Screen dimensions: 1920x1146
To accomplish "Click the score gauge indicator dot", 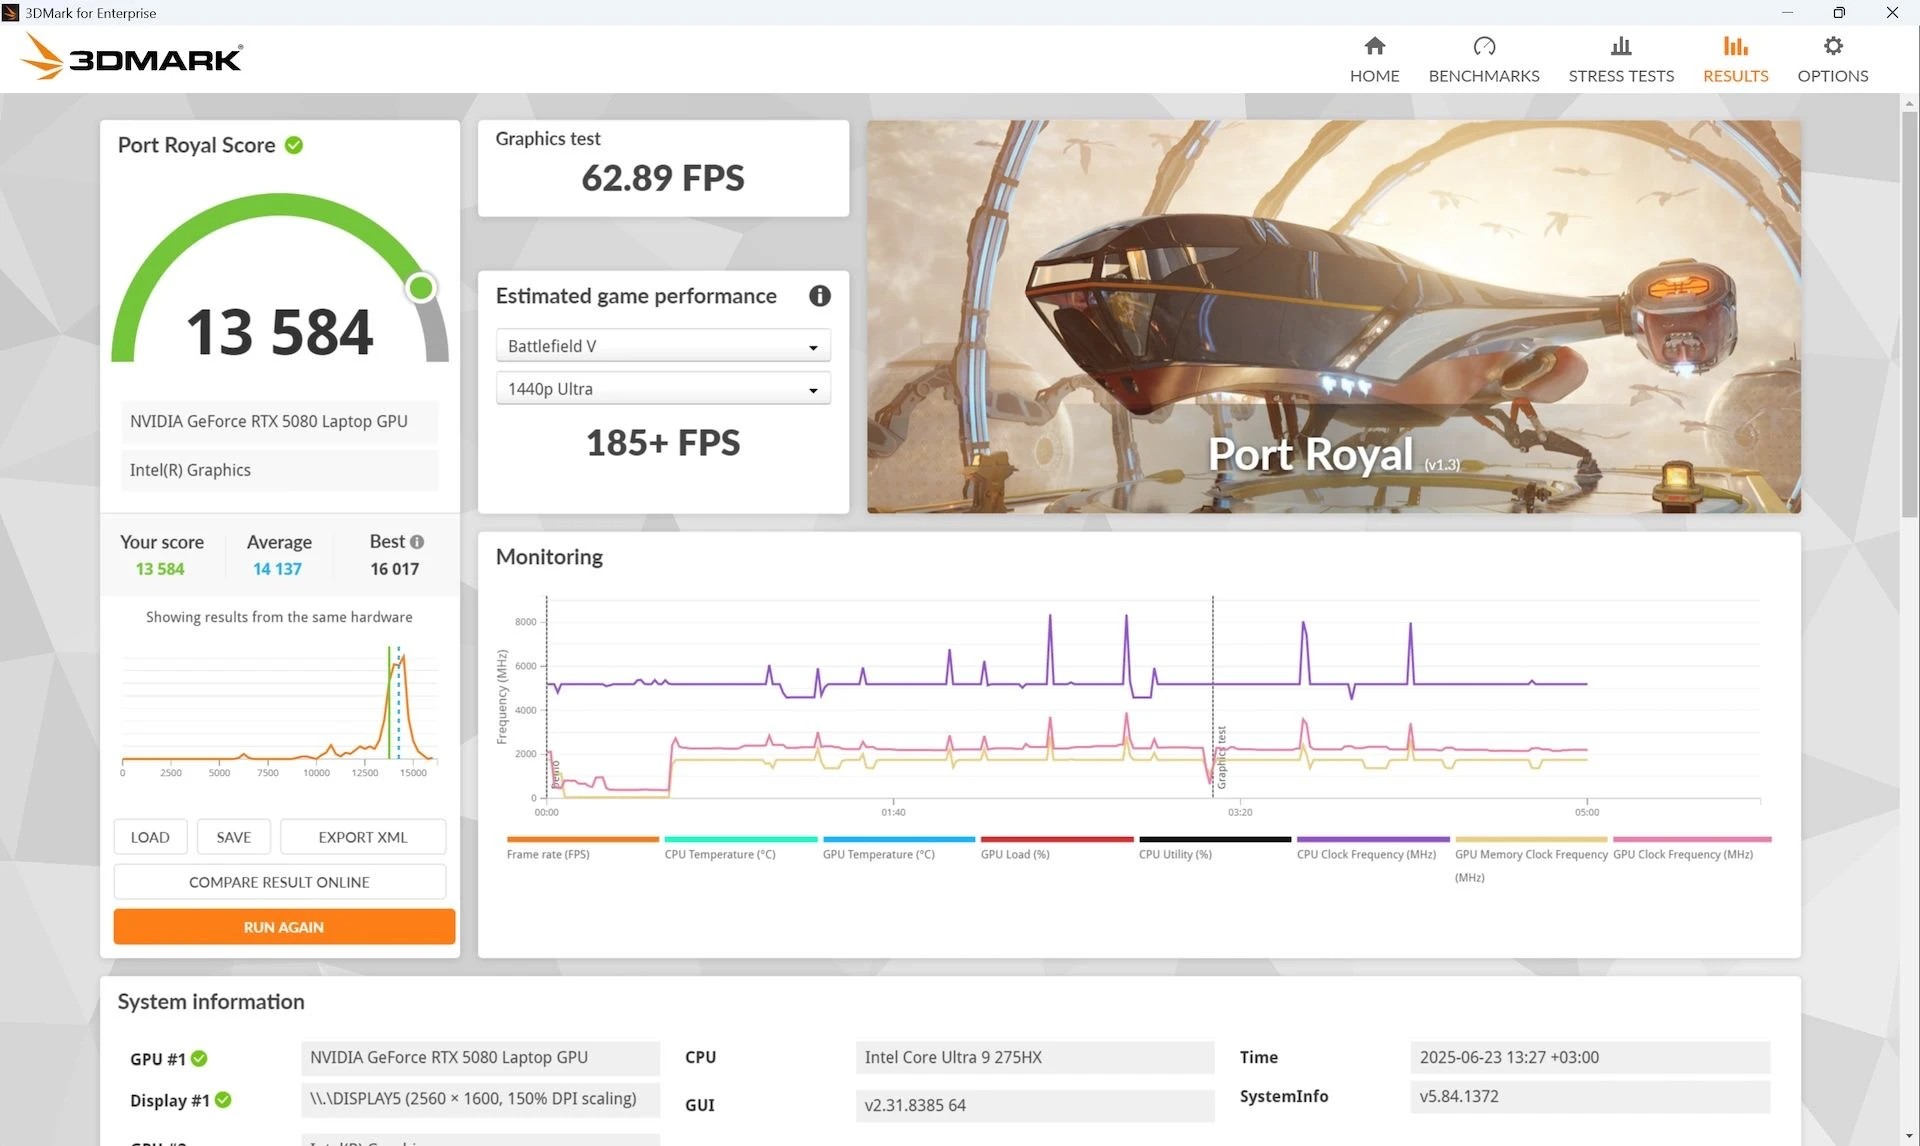I will pos(420,287).
